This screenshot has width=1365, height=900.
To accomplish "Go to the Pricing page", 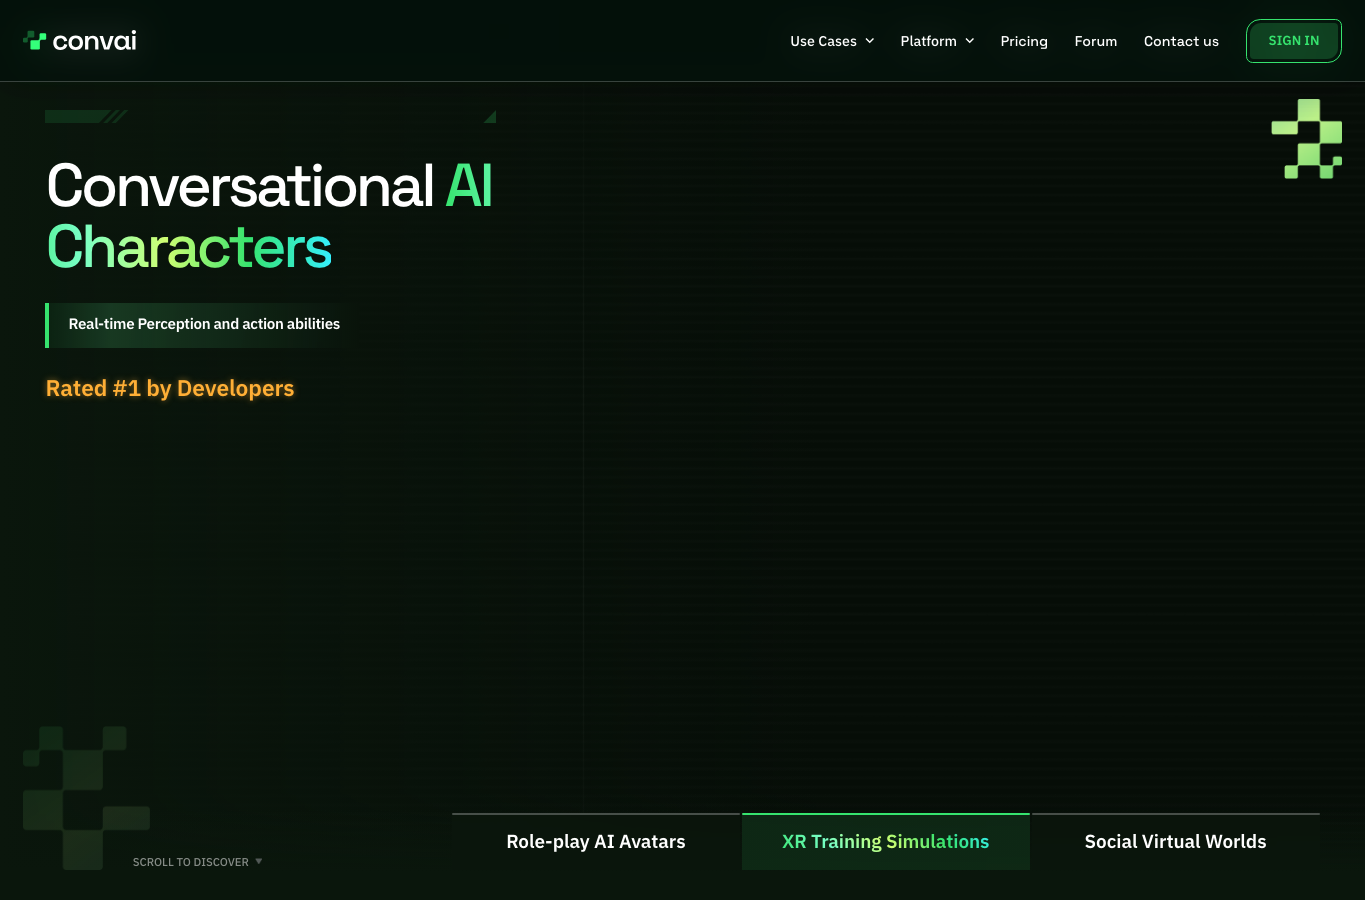I will coord(1024,41).
